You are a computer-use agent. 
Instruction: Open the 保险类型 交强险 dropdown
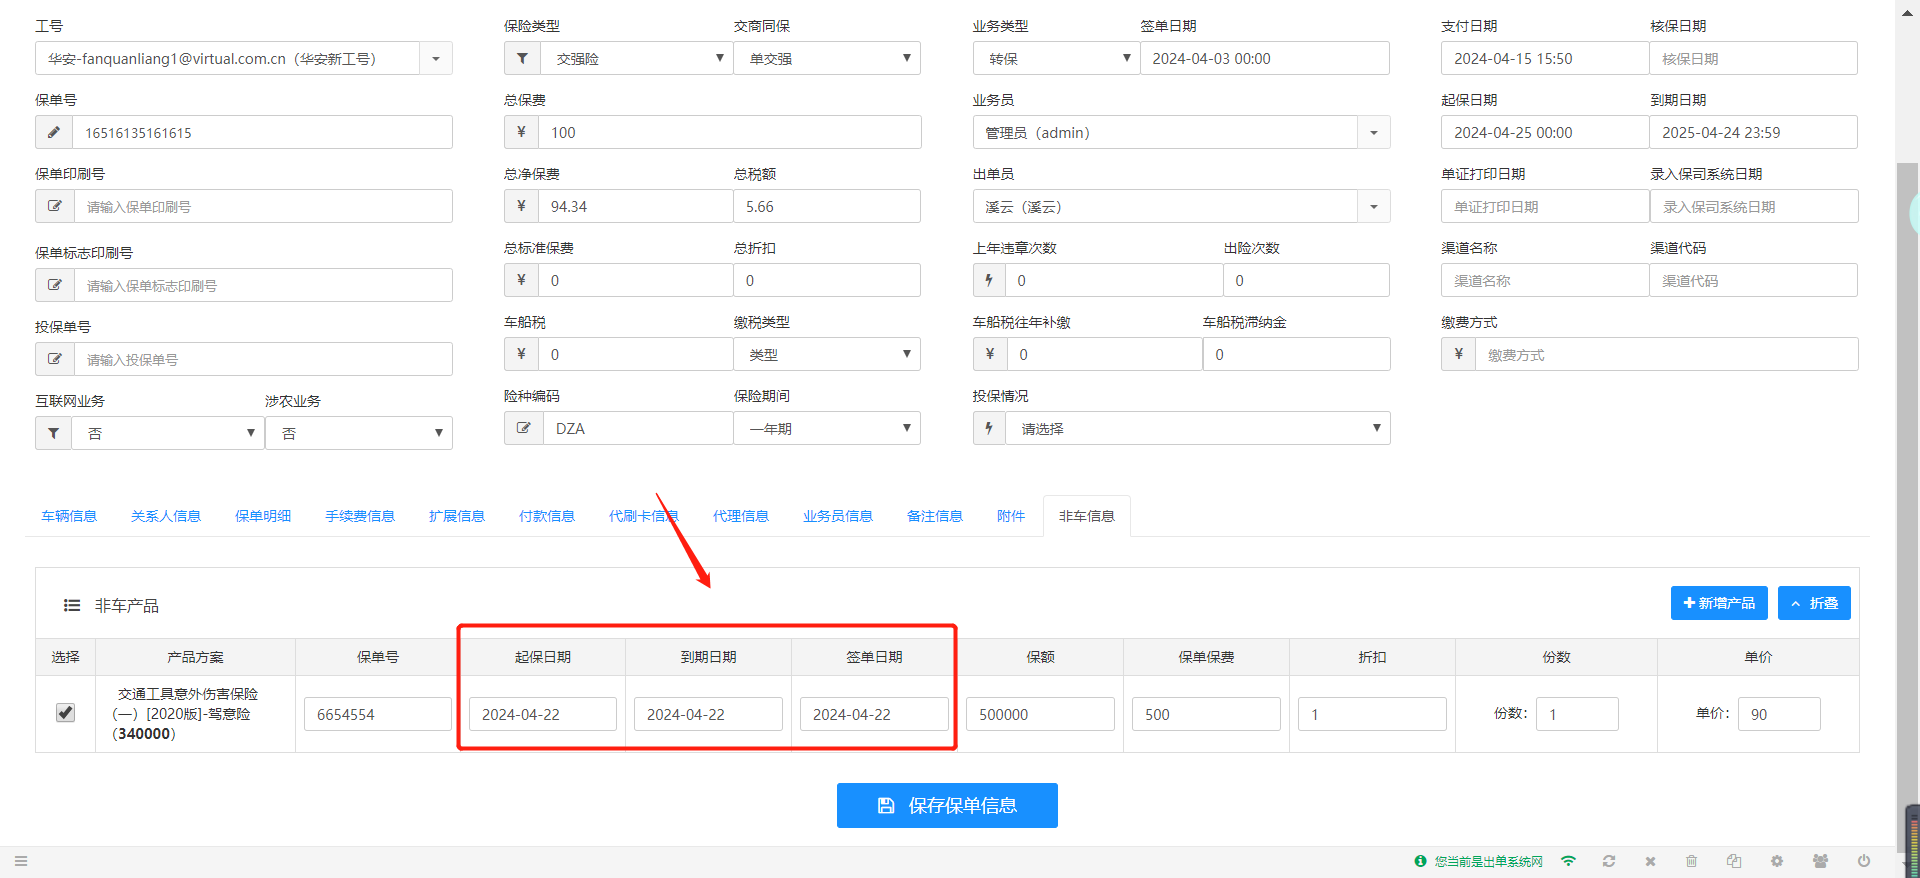coord(636,58)
